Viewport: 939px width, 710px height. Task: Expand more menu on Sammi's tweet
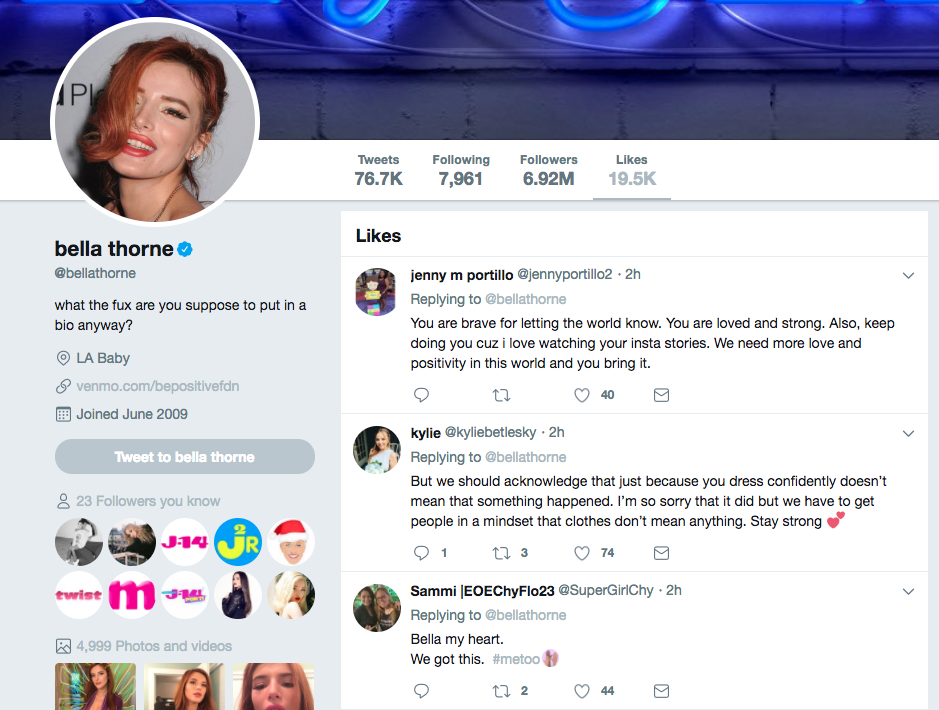coord(908,591)
